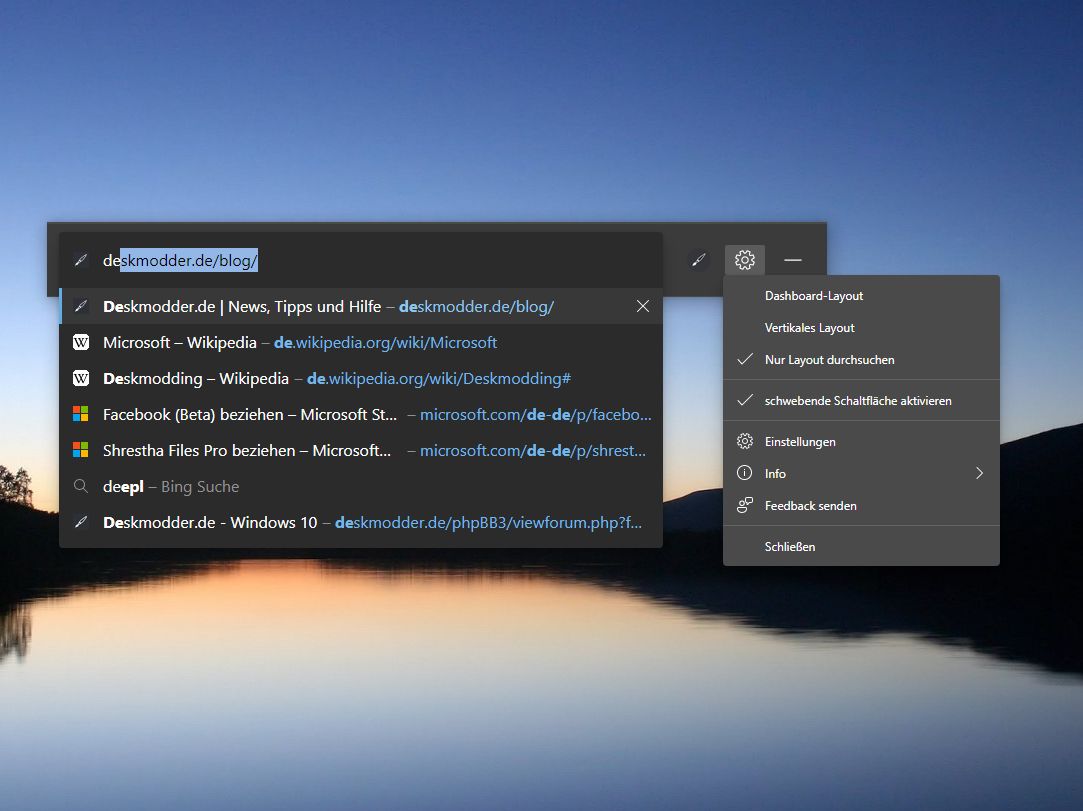Expand the Info submenu arrow

click(979, 473)
